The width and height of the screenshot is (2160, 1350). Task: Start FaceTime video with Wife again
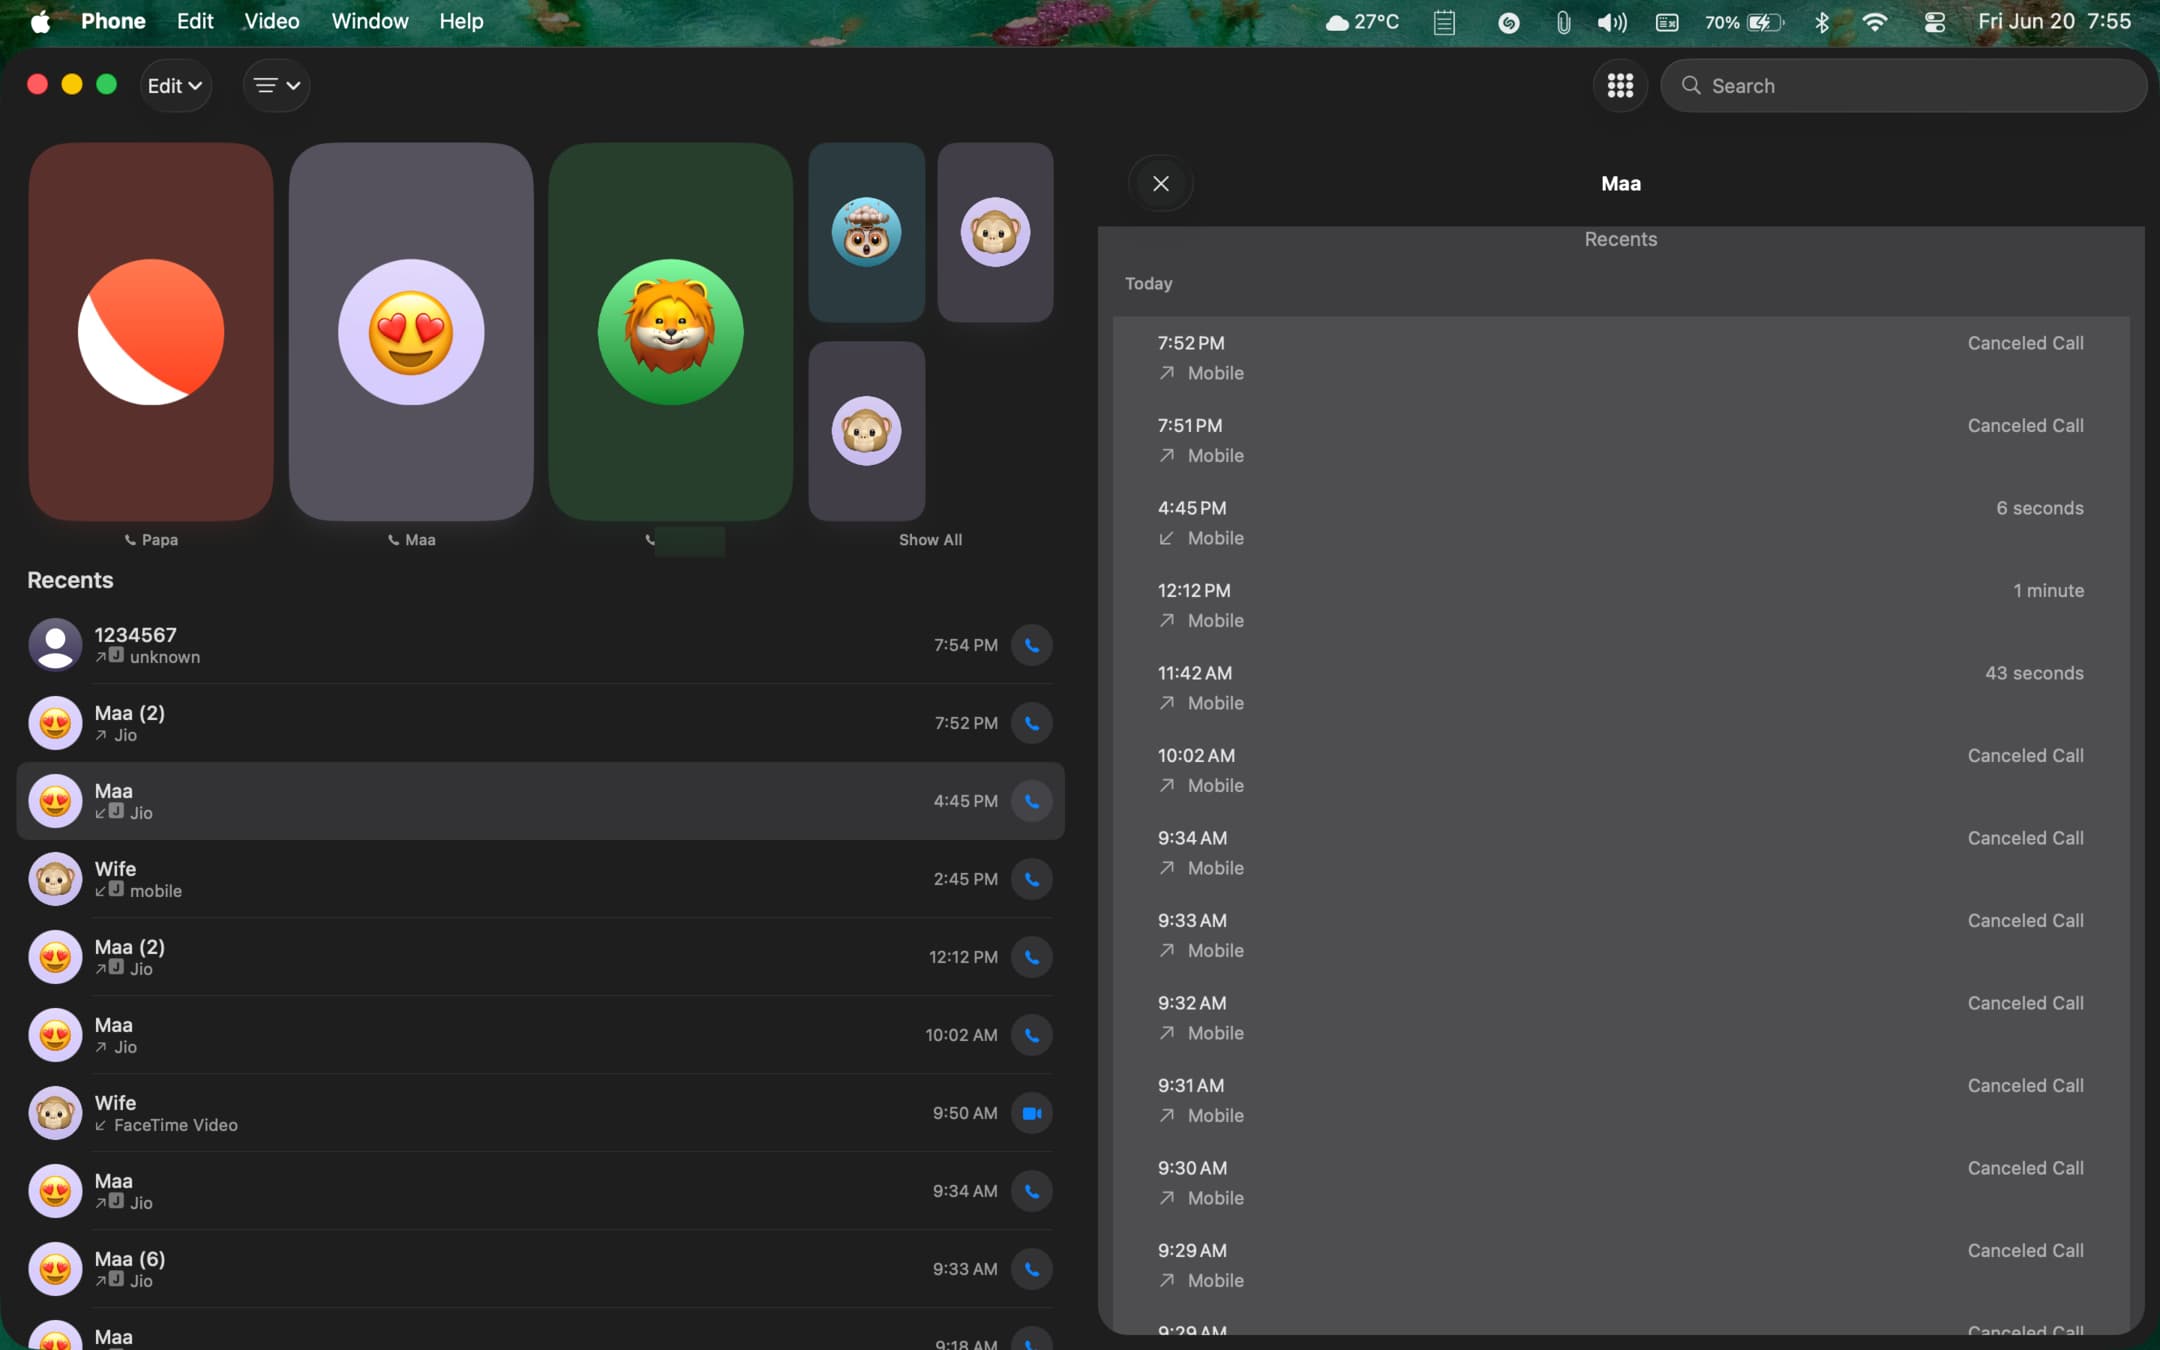(x=1032, y=1113)
